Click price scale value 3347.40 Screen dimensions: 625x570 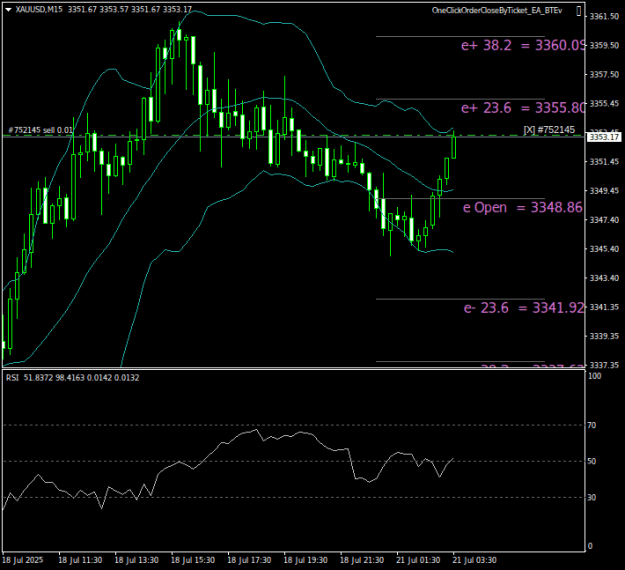click(x=604, y=220)
